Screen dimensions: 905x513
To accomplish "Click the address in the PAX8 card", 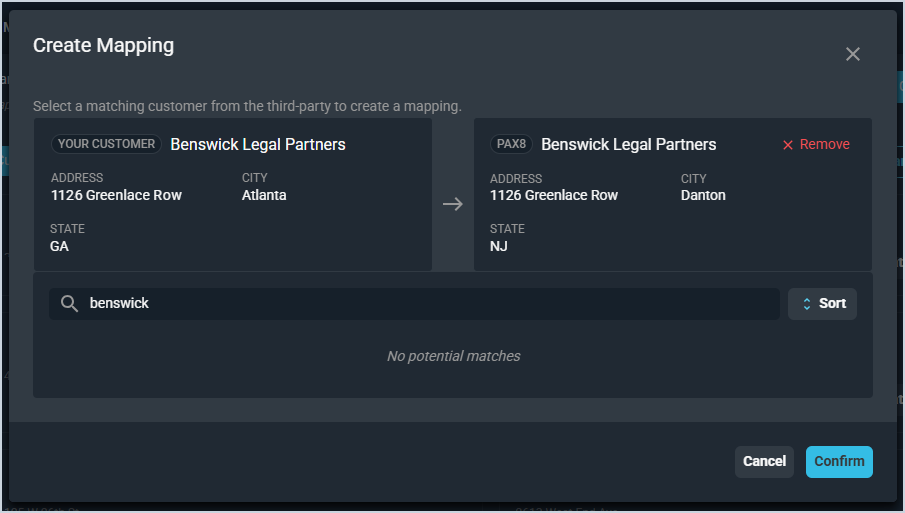I will (554, 195).
